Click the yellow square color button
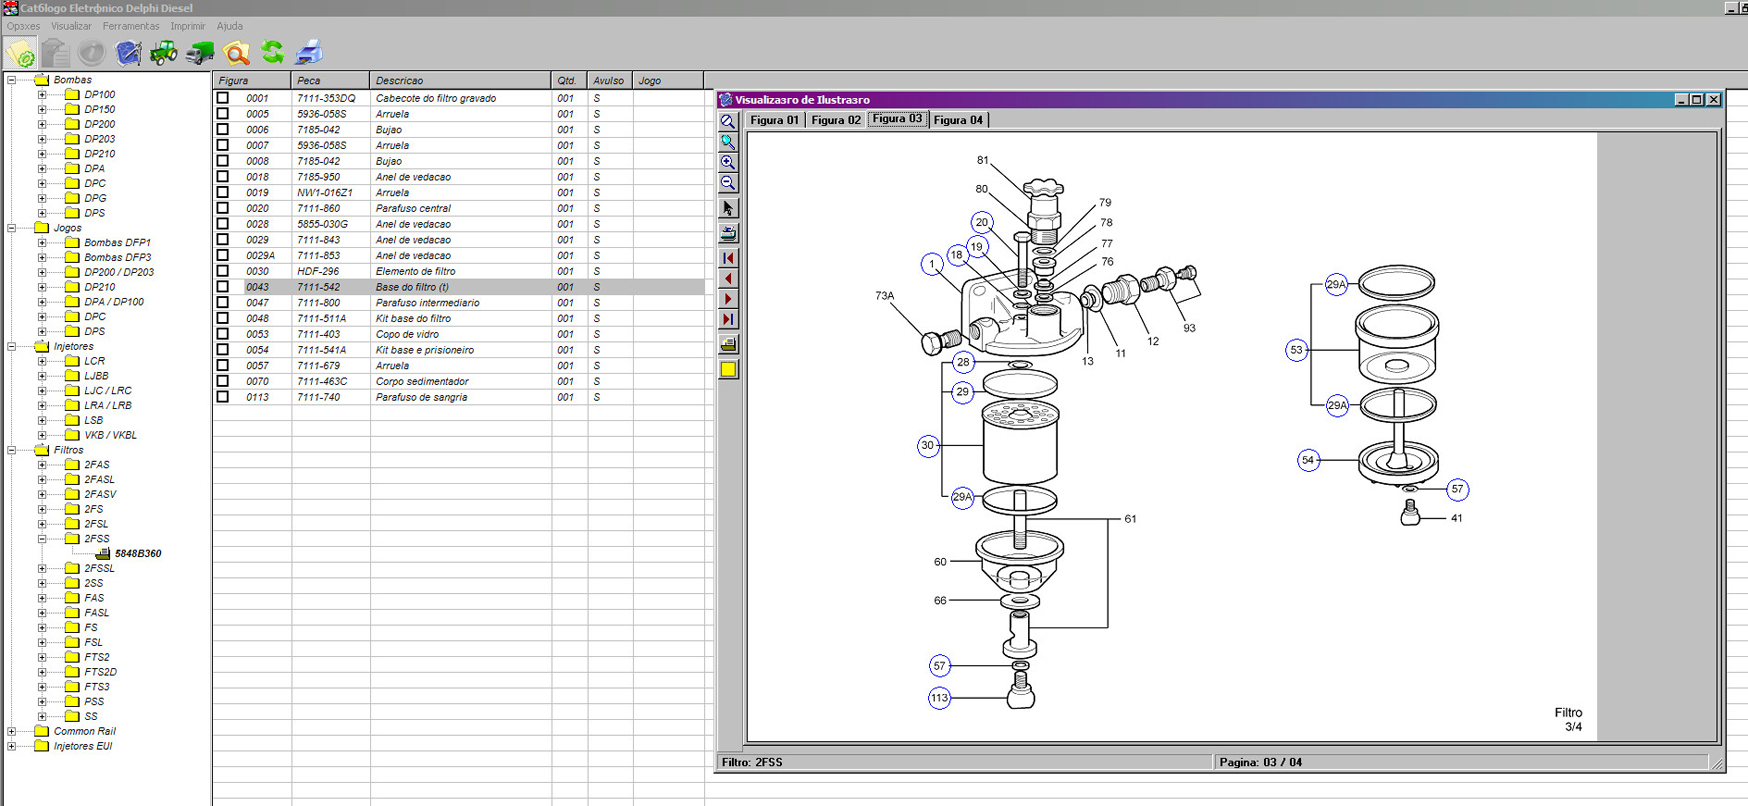The height and width of the screenshot is (806, 1748). pos(728,369)
